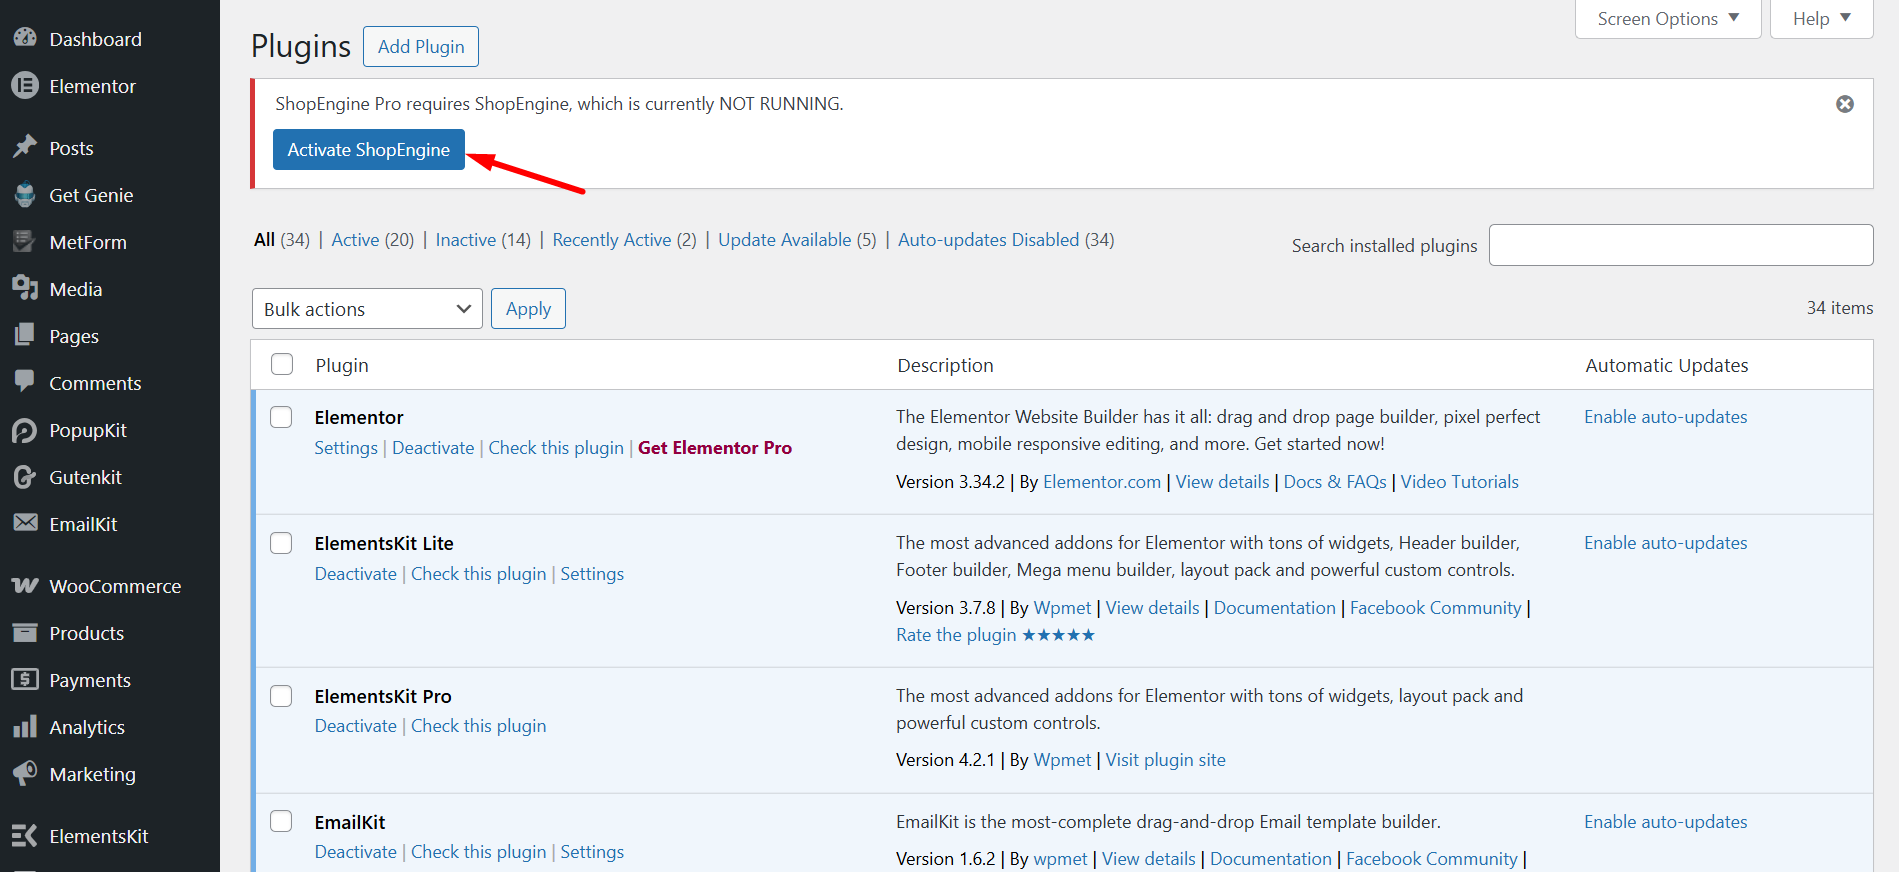Click Visit plugin site for ElementsKit Pro
The image size is (1899, 872).
pos(1165,760)
